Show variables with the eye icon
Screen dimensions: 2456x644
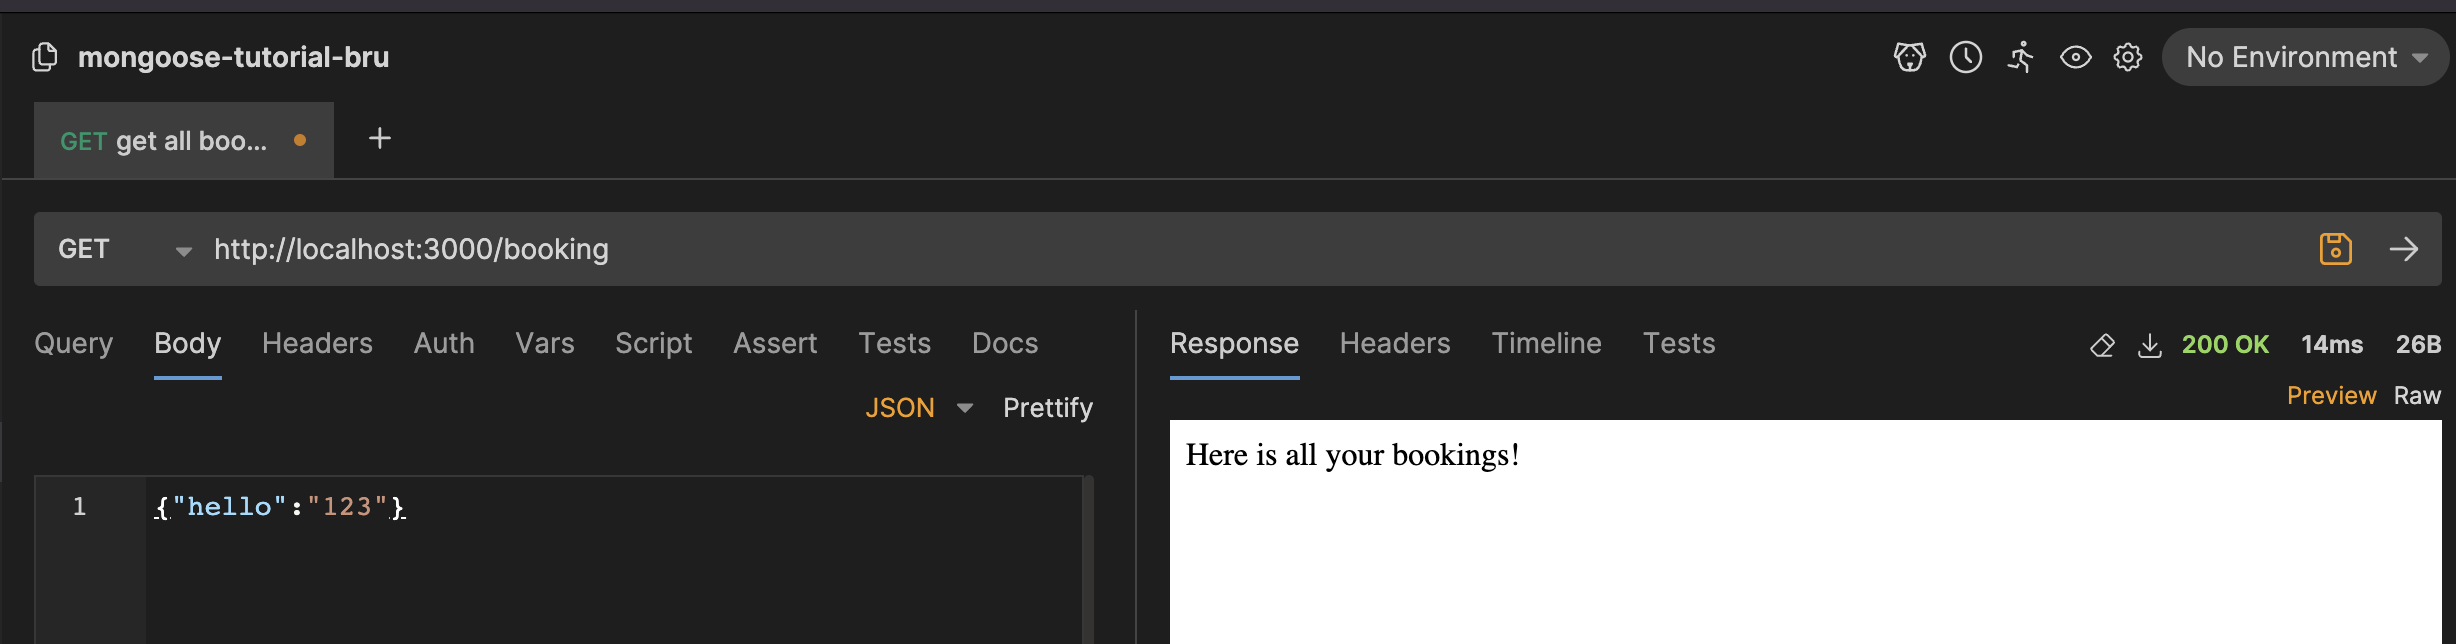pos(2075,58)
